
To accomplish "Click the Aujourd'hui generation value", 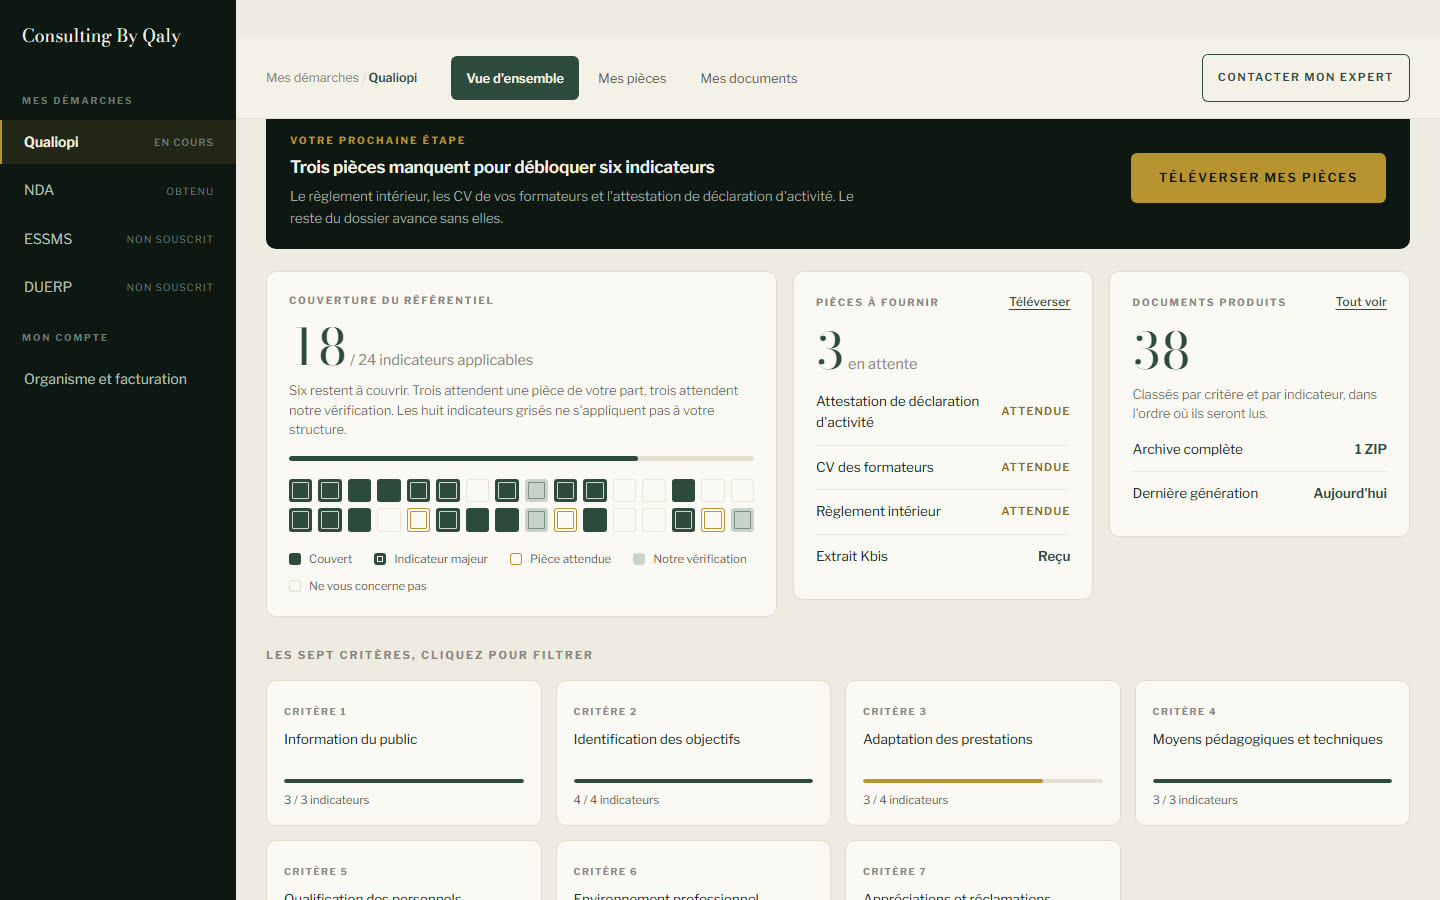I will tap(1350, 493).
